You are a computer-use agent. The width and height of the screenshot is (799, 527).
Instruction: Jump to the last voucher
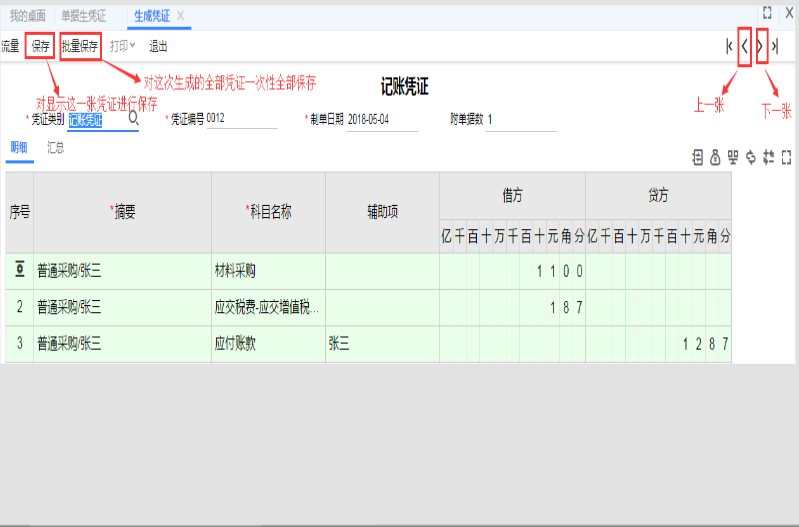[776, 46]
